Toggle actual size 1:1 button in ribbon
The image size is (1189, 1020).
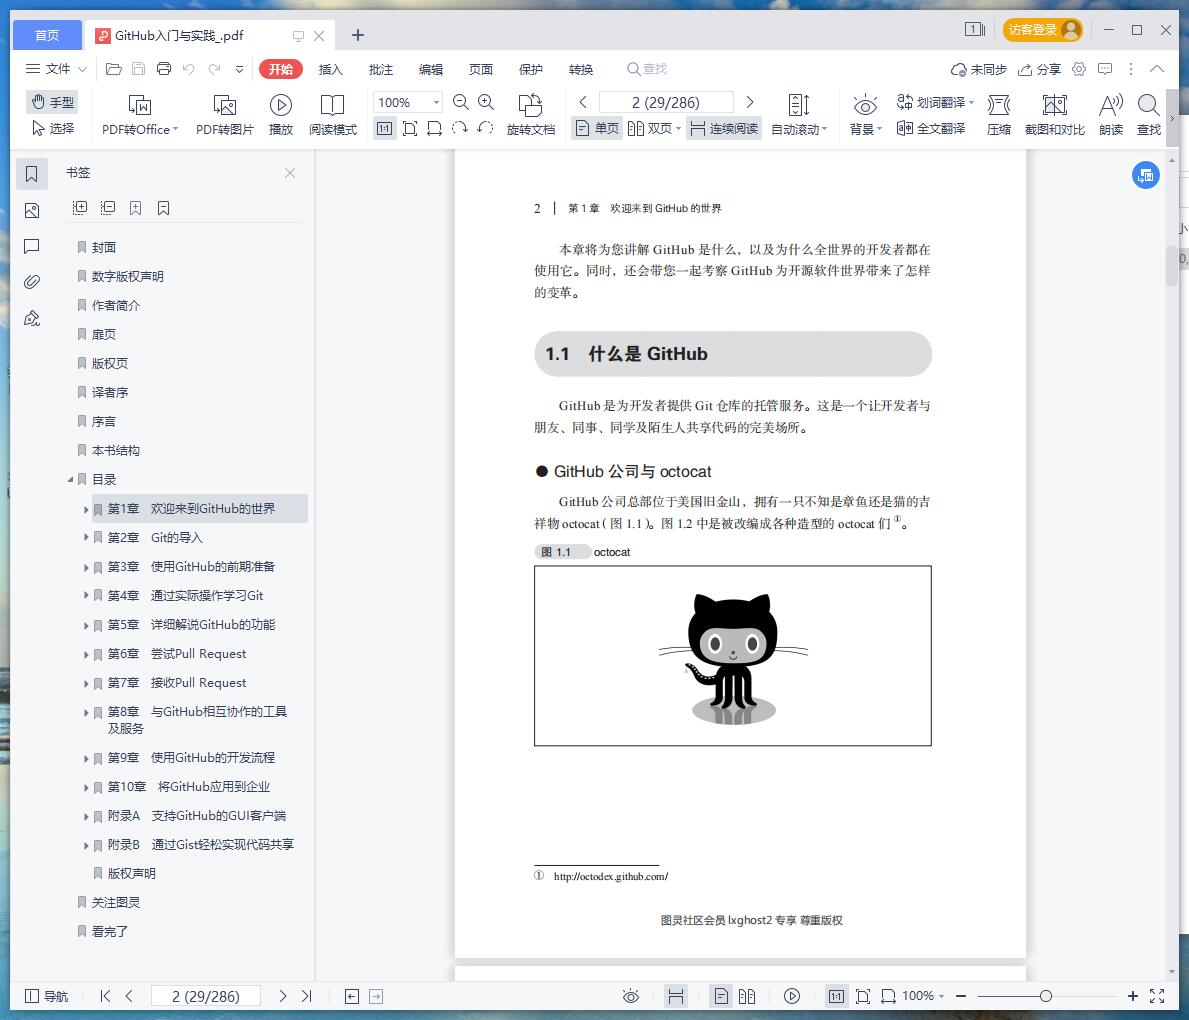click(384, 128)
